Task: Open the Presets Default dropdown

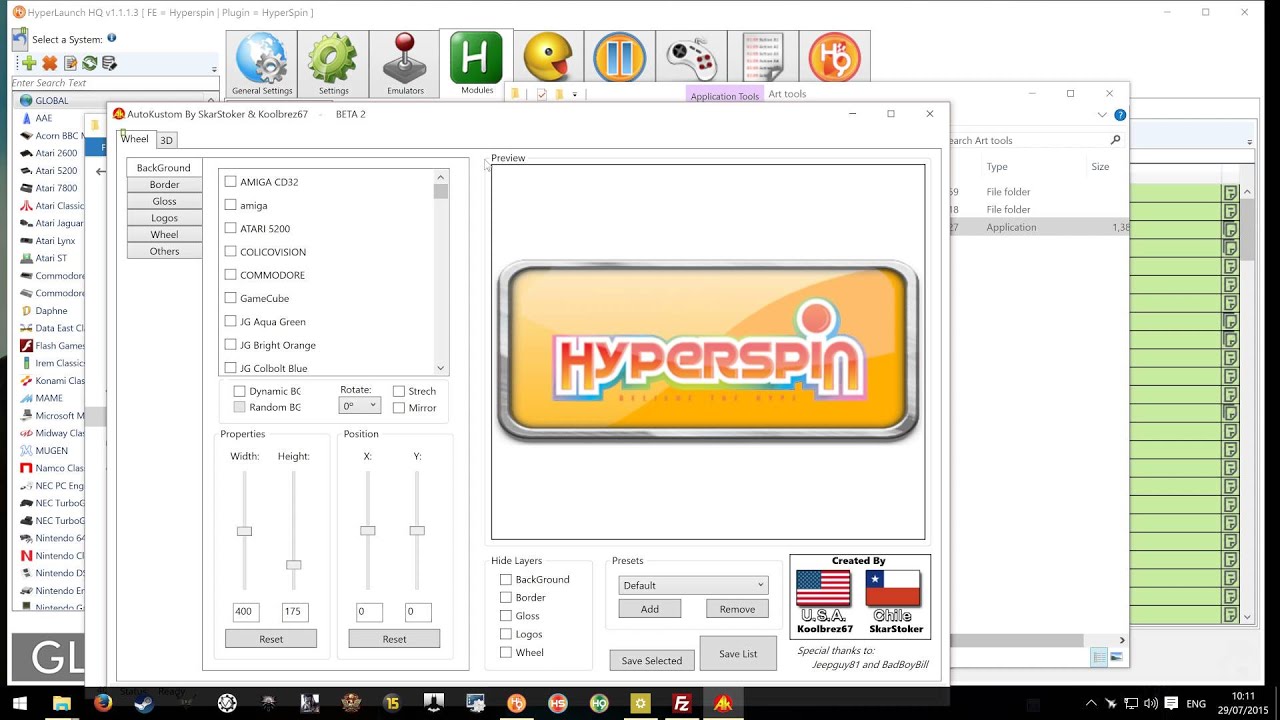Action: click(693, 585)
